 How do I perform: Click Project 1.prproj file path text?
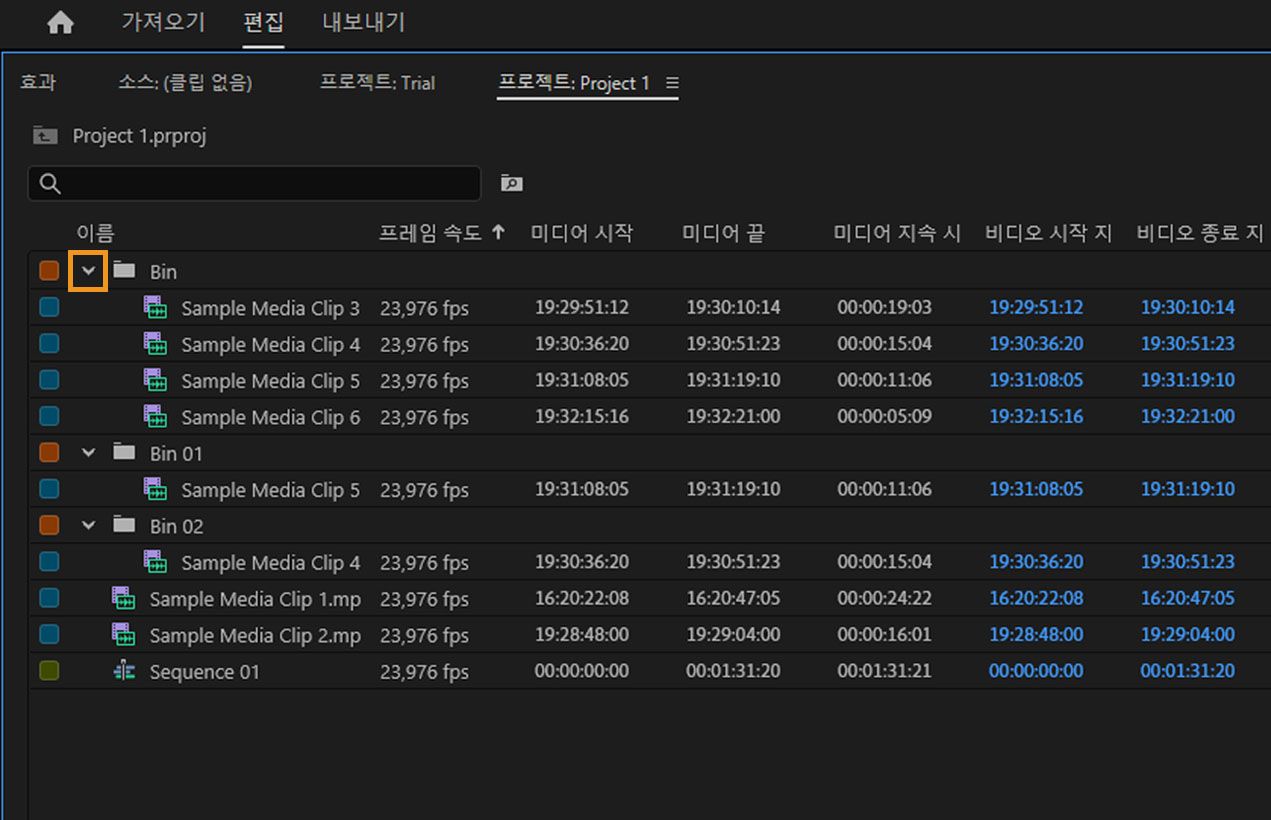(x=139, y=136)
